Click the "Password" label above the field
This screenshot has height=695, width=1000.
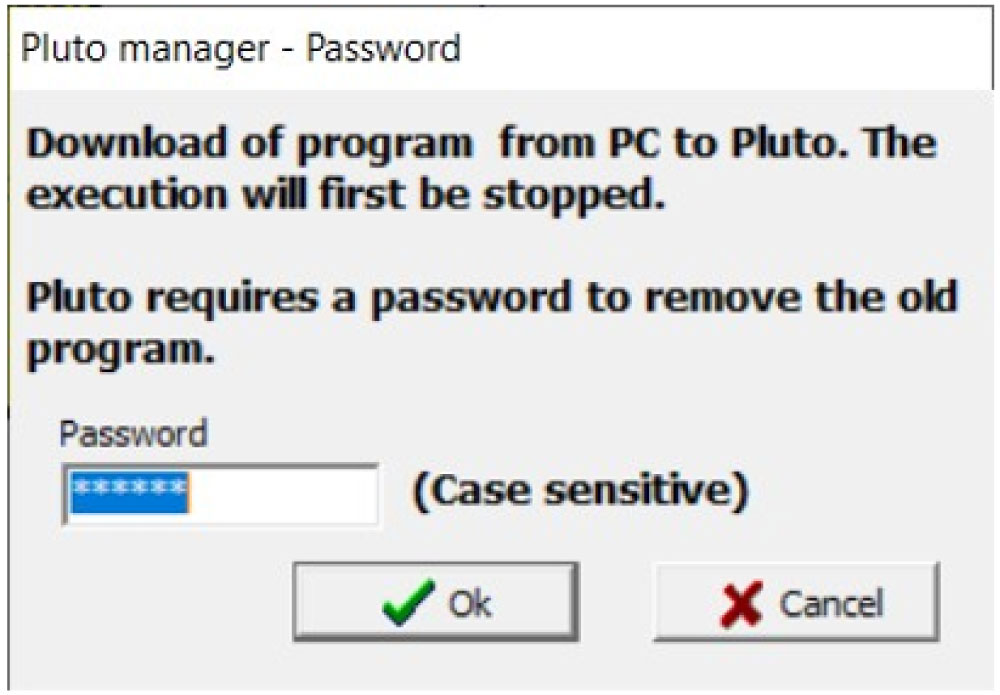click(133, 435)
